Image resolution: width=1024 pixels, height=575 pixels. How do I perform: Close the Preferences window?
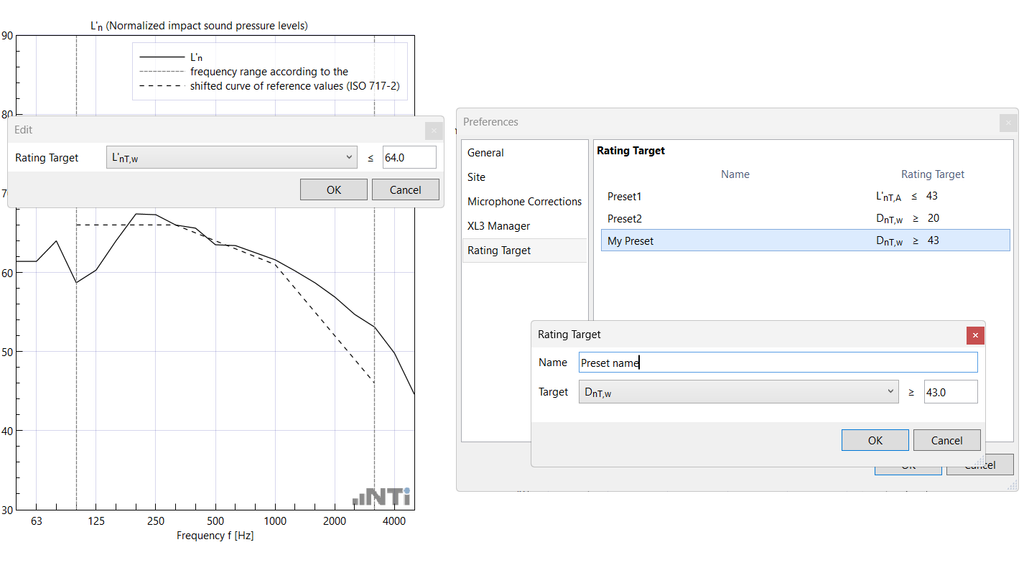1008,122
